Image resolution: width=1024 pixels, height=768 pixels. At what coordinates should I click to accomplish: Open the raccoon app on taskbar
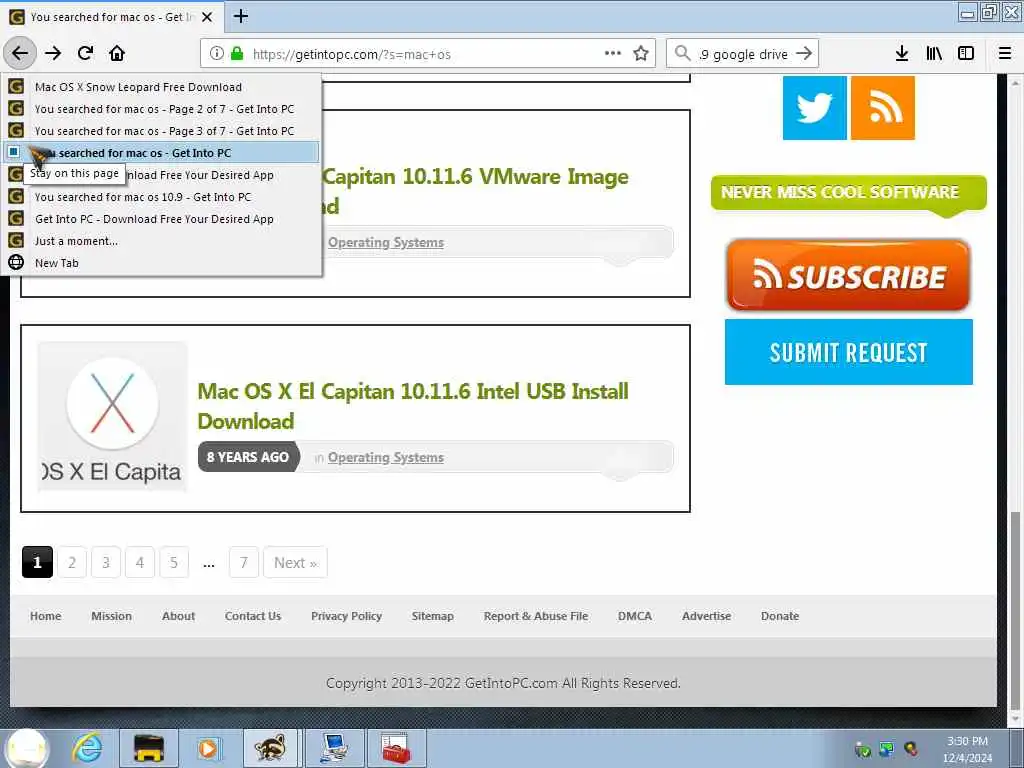coord(270,748)
